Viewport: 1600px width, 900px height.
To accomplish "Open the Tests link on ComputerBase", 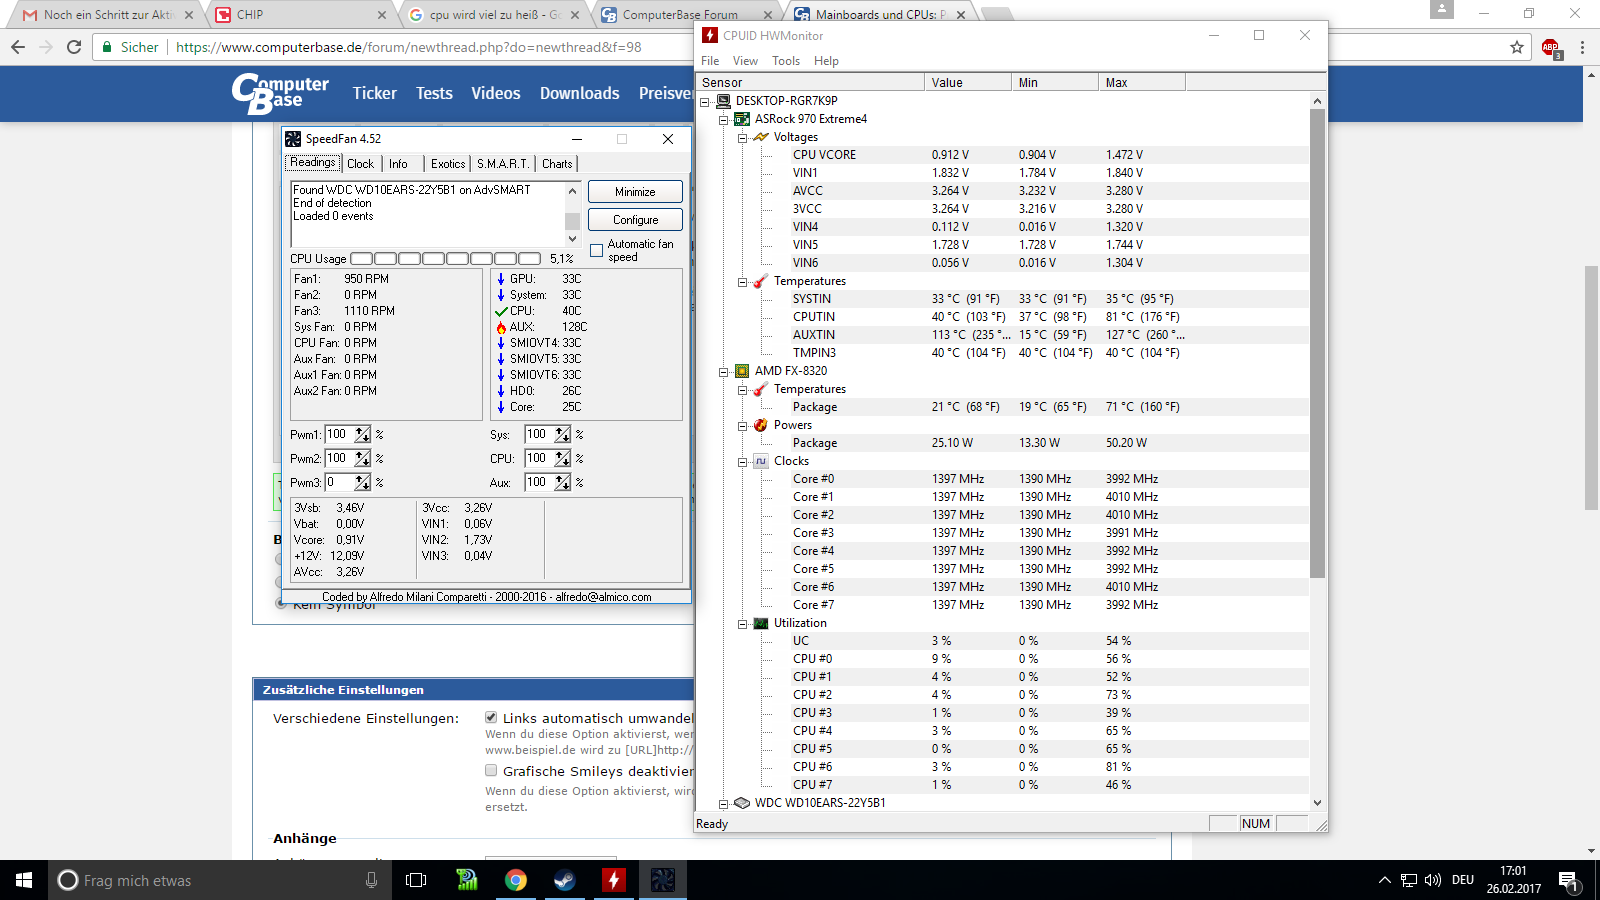I will [434, 93].
